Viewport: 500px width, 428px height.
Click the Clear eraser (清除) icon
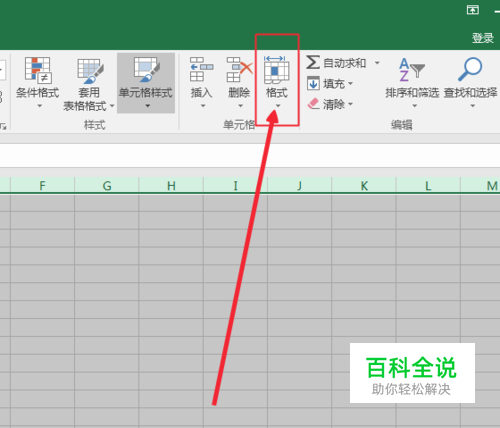tap(313, 104)
